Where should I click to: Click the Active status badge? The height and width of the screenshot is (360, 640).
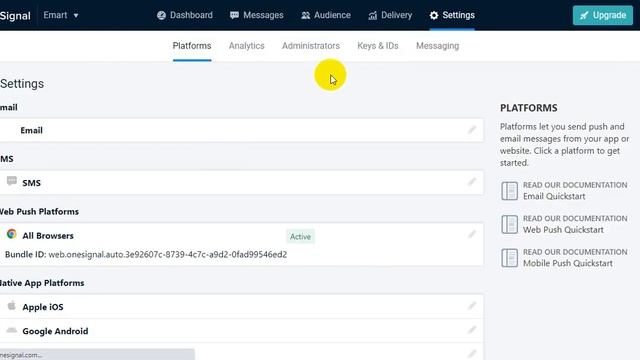click(x=300, y=236)
